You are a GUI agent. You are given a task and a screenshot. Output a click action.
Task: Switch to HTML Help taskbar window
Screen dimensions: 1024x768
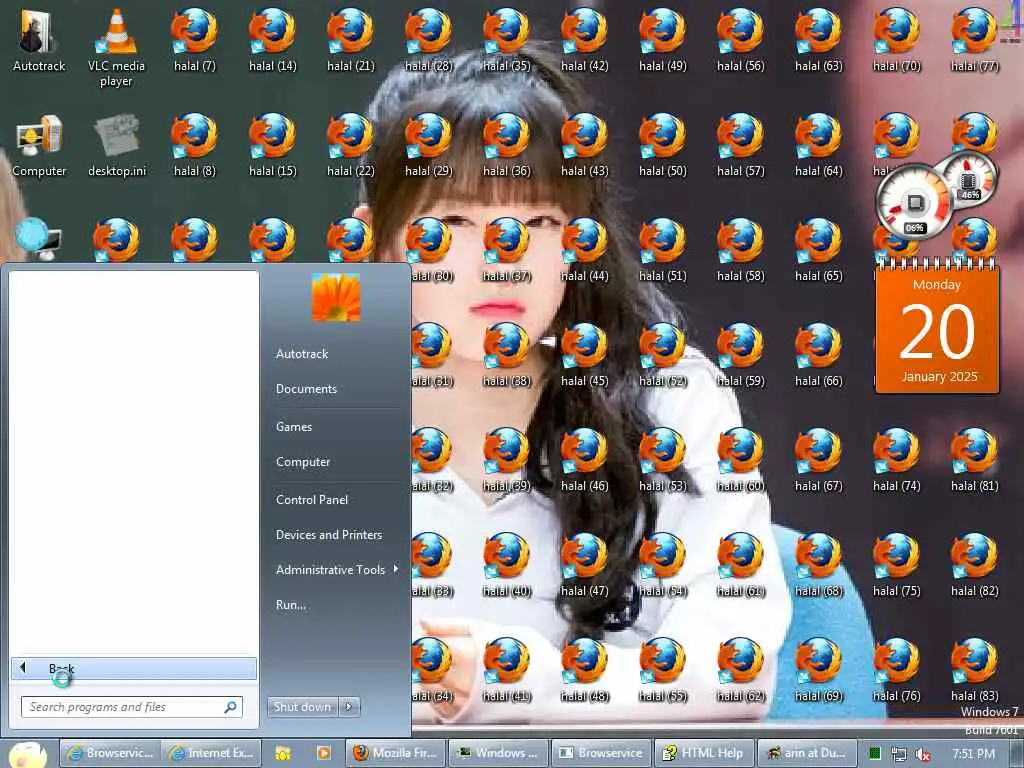click(705, 754)
